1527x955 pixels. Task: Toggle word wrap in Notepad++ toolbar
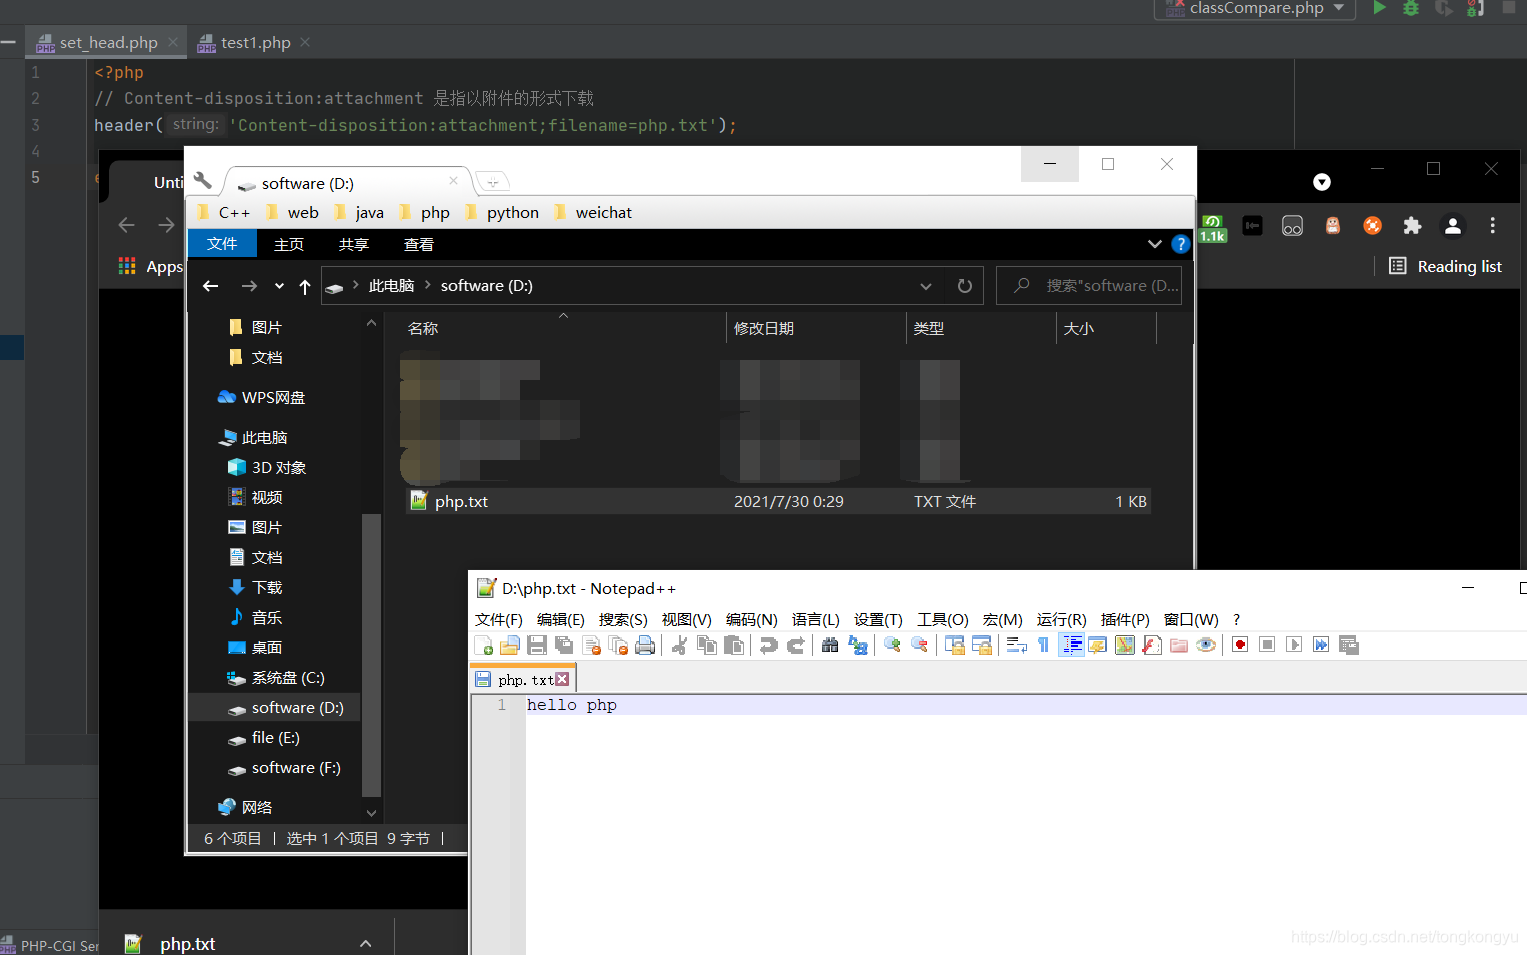[1016, 645]
